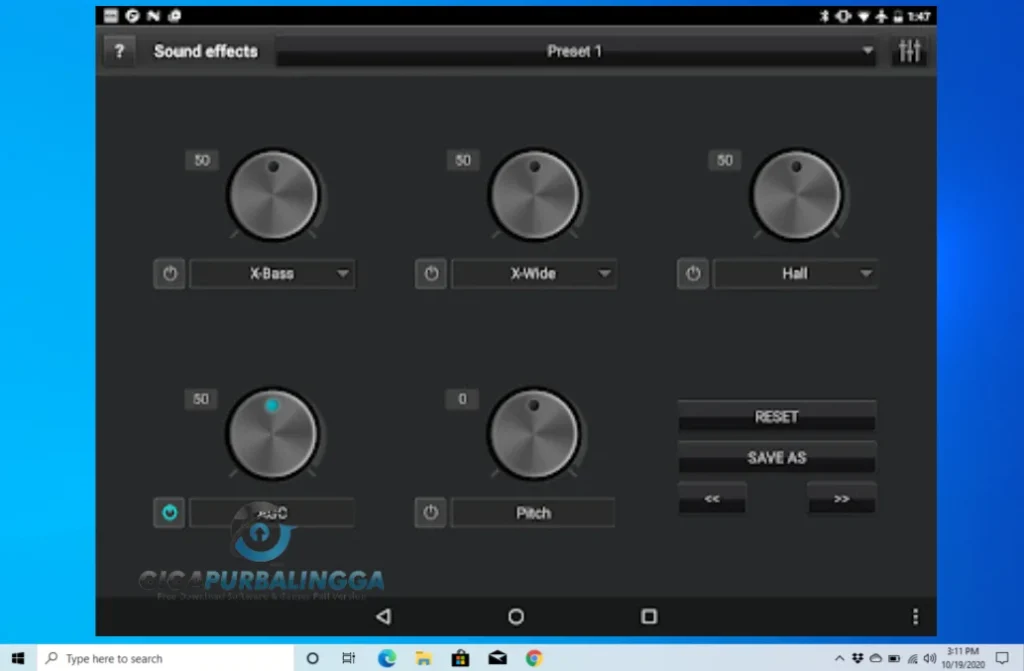Image resolution: width=1024 pixels, height=671 pixels.
Task: Enable the X-Bass effect power toggle
Action: coord(169,273)
